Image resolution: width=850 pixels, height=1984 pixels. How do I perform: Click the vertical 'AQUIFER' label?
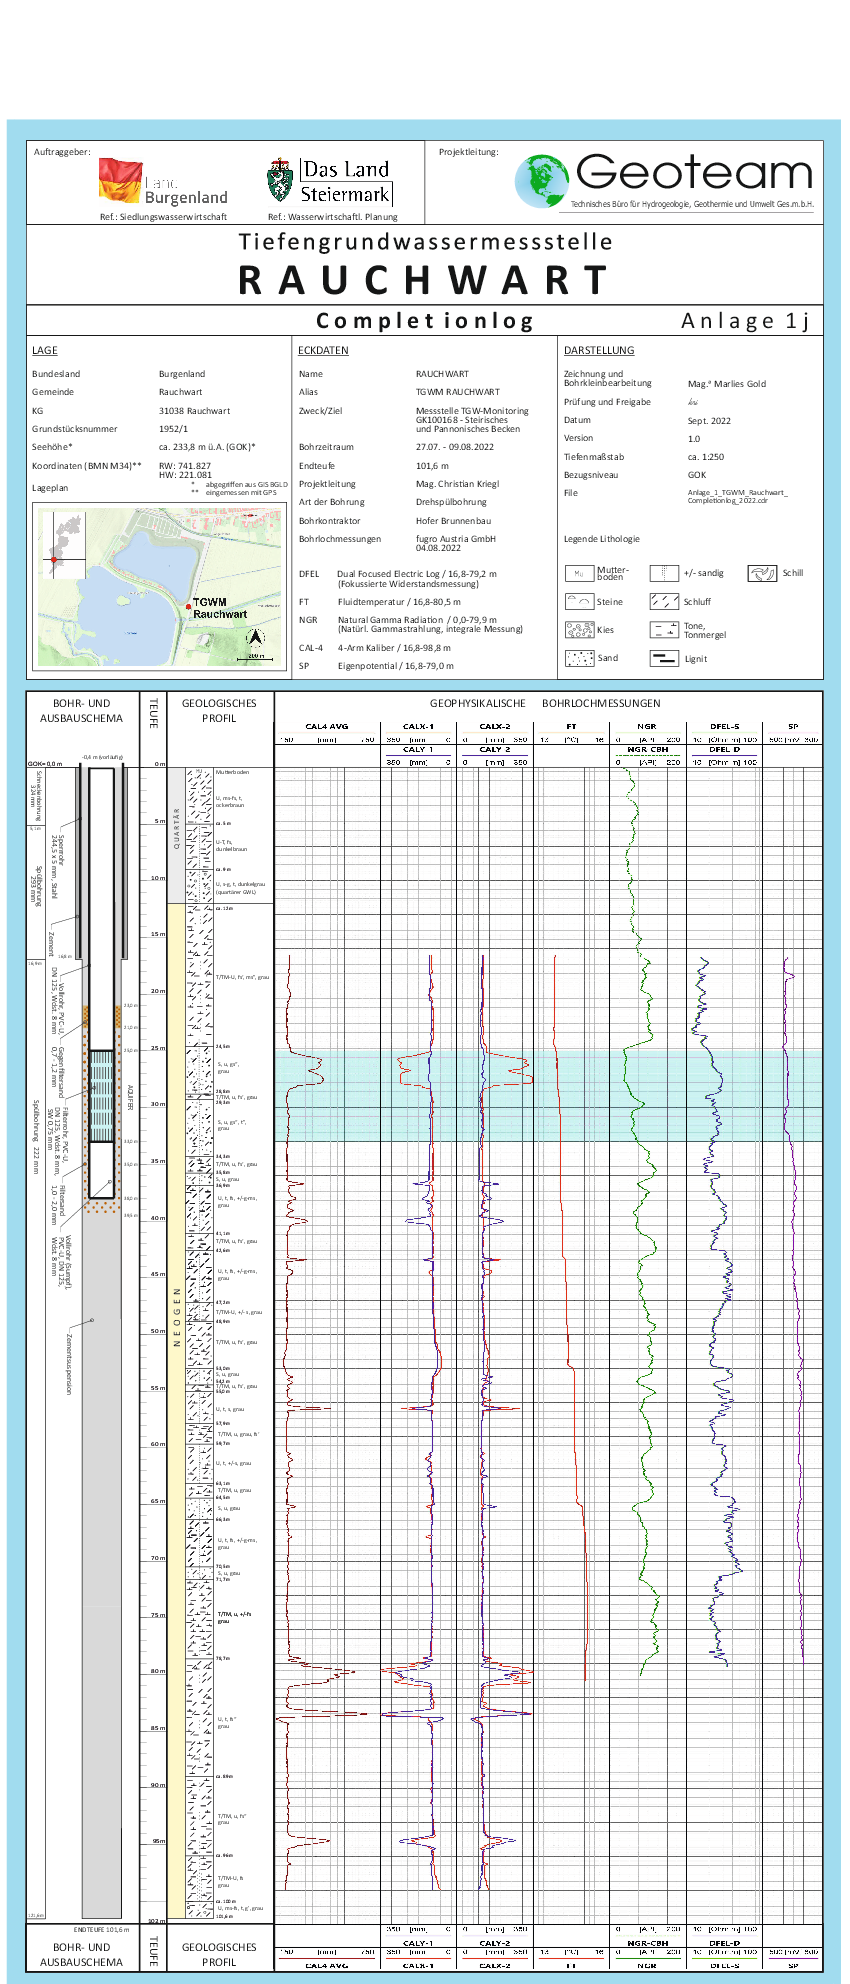pos(130,1097)
